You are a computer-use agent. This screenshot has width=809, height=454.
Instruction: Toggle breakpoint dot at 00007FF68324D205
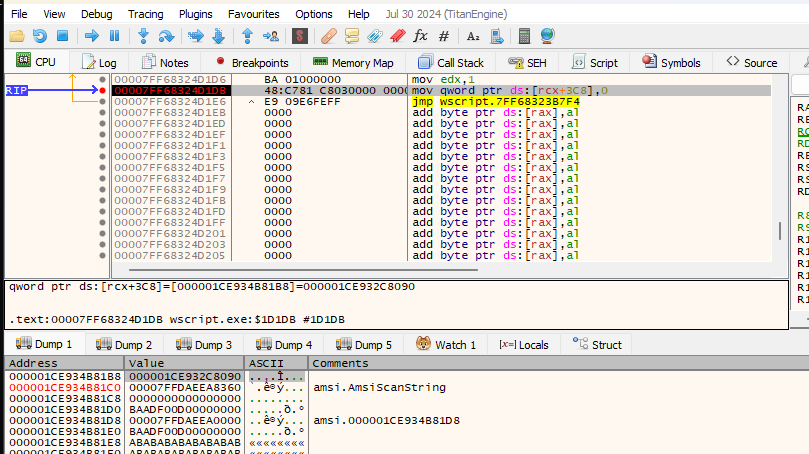[102, 255]
